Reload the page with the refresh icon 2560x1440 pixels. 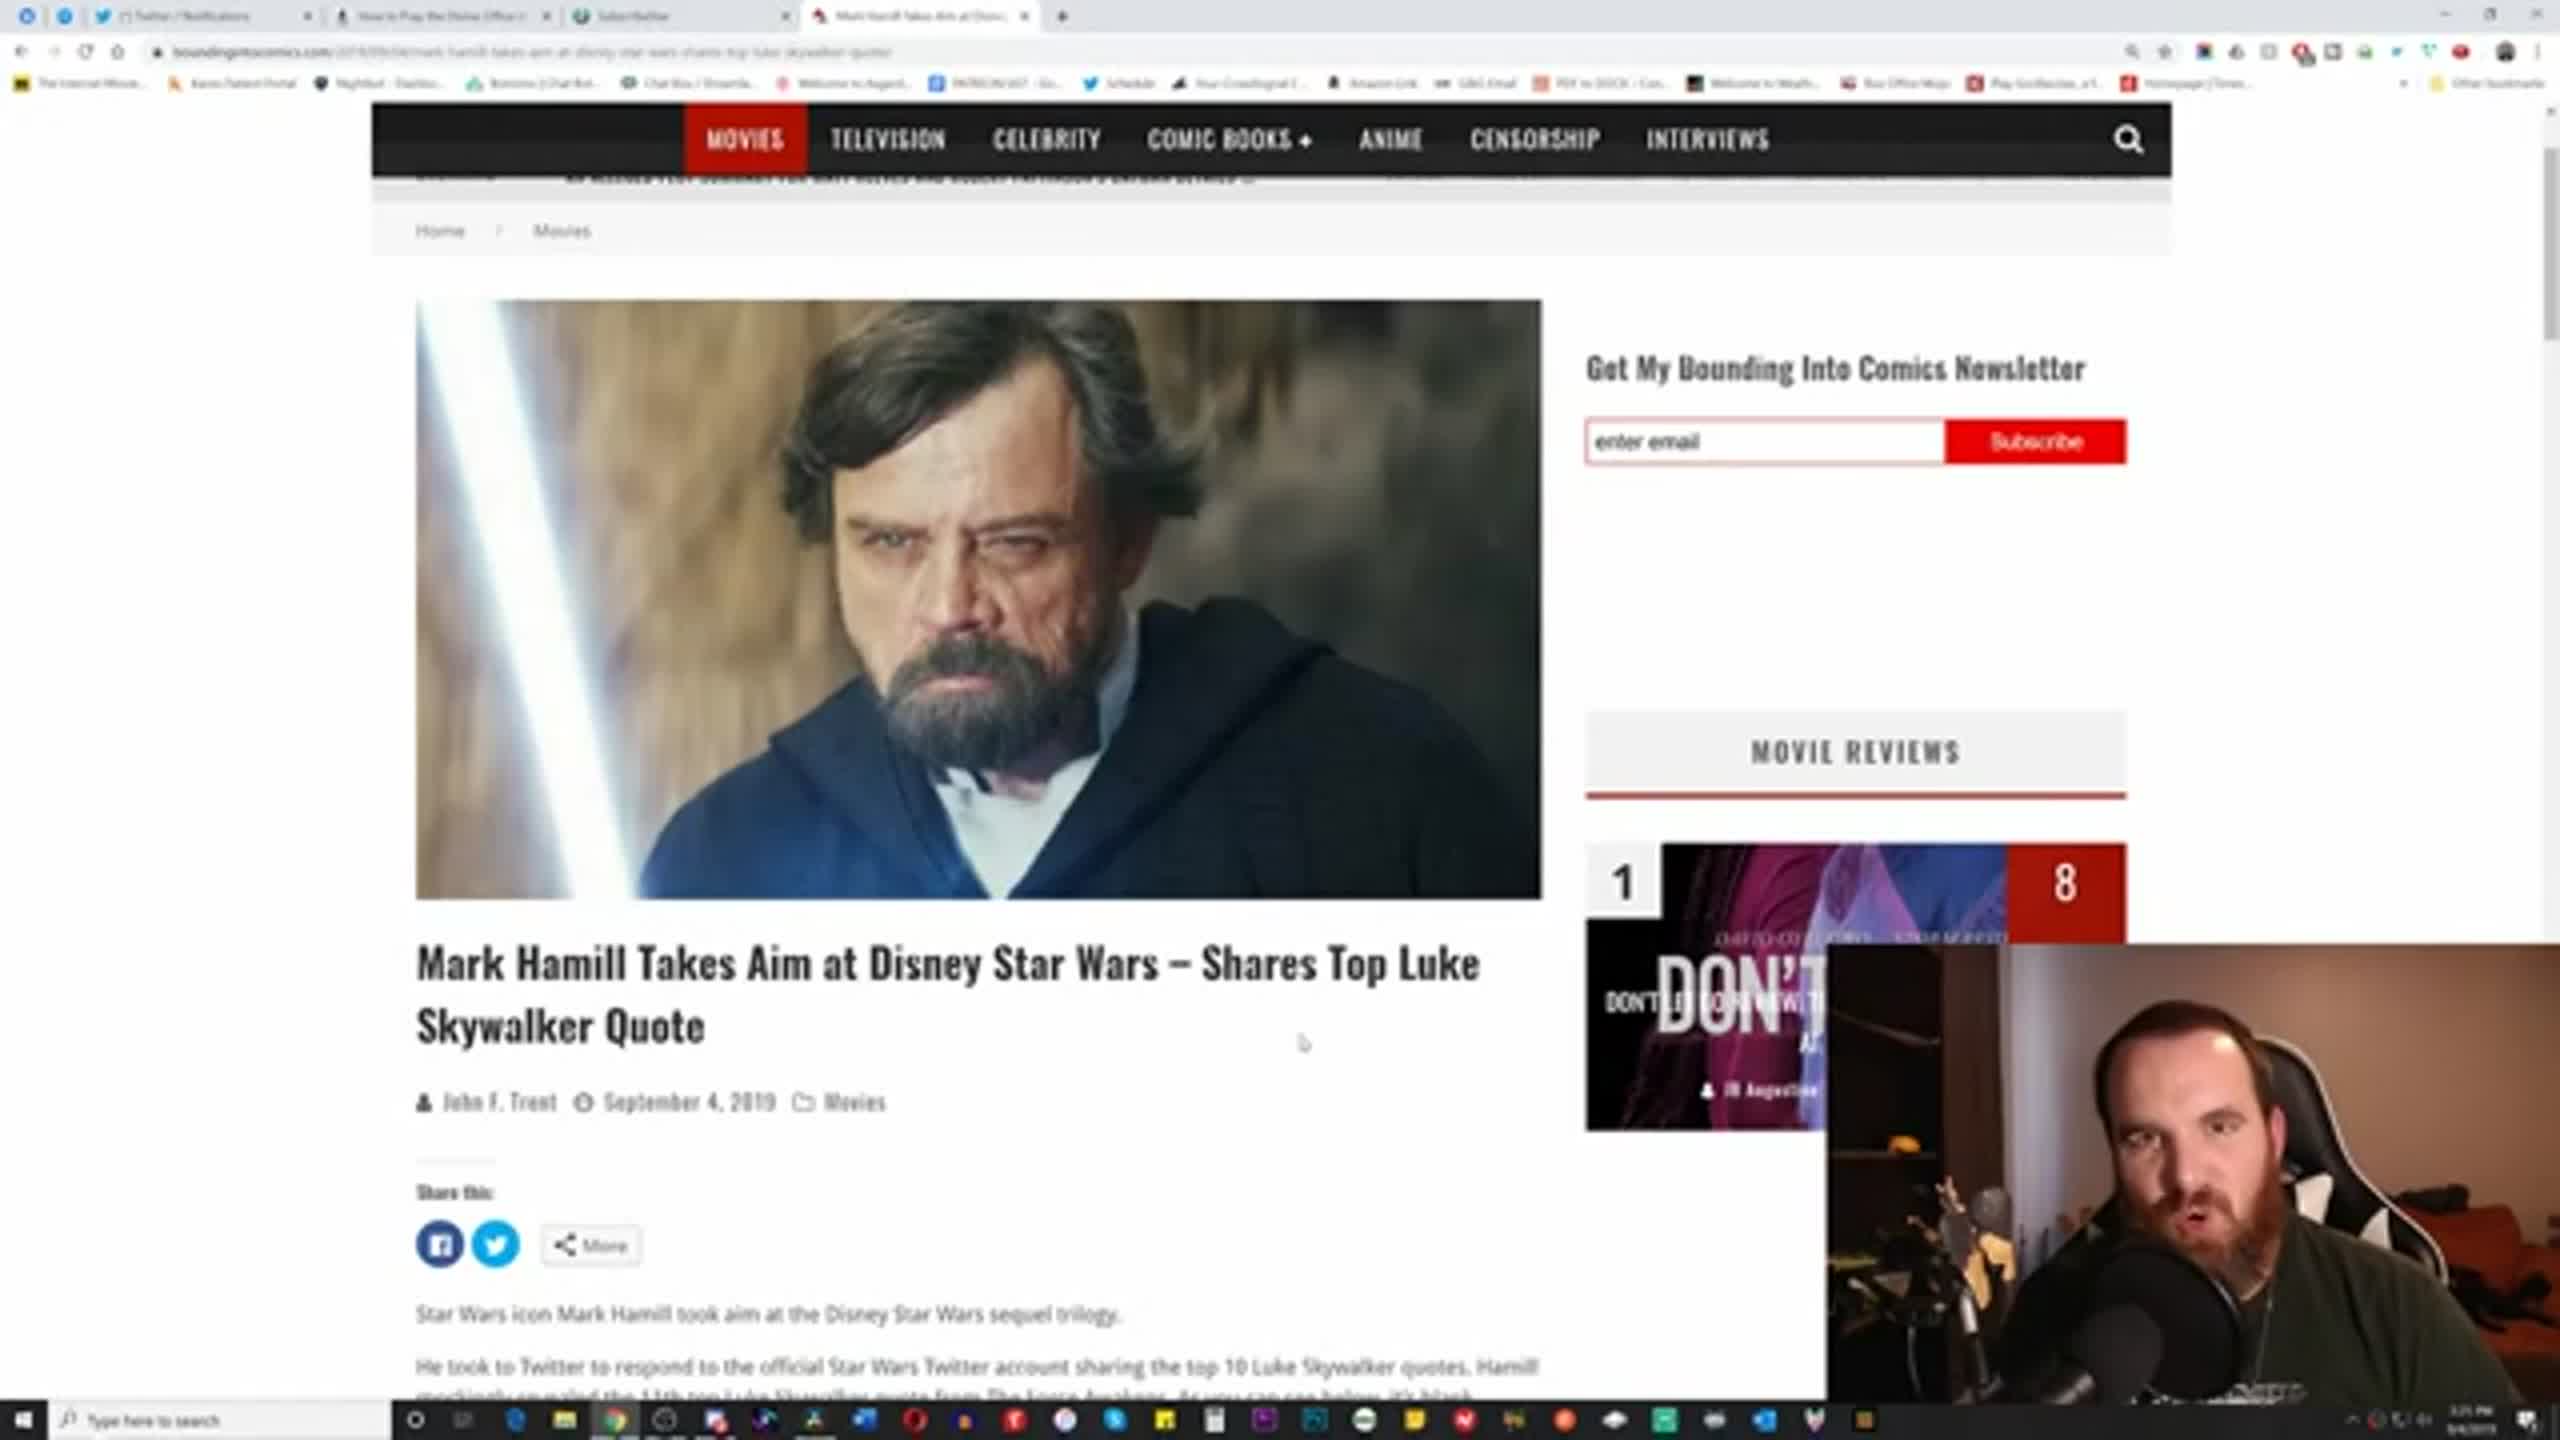[x=85, y=51]
